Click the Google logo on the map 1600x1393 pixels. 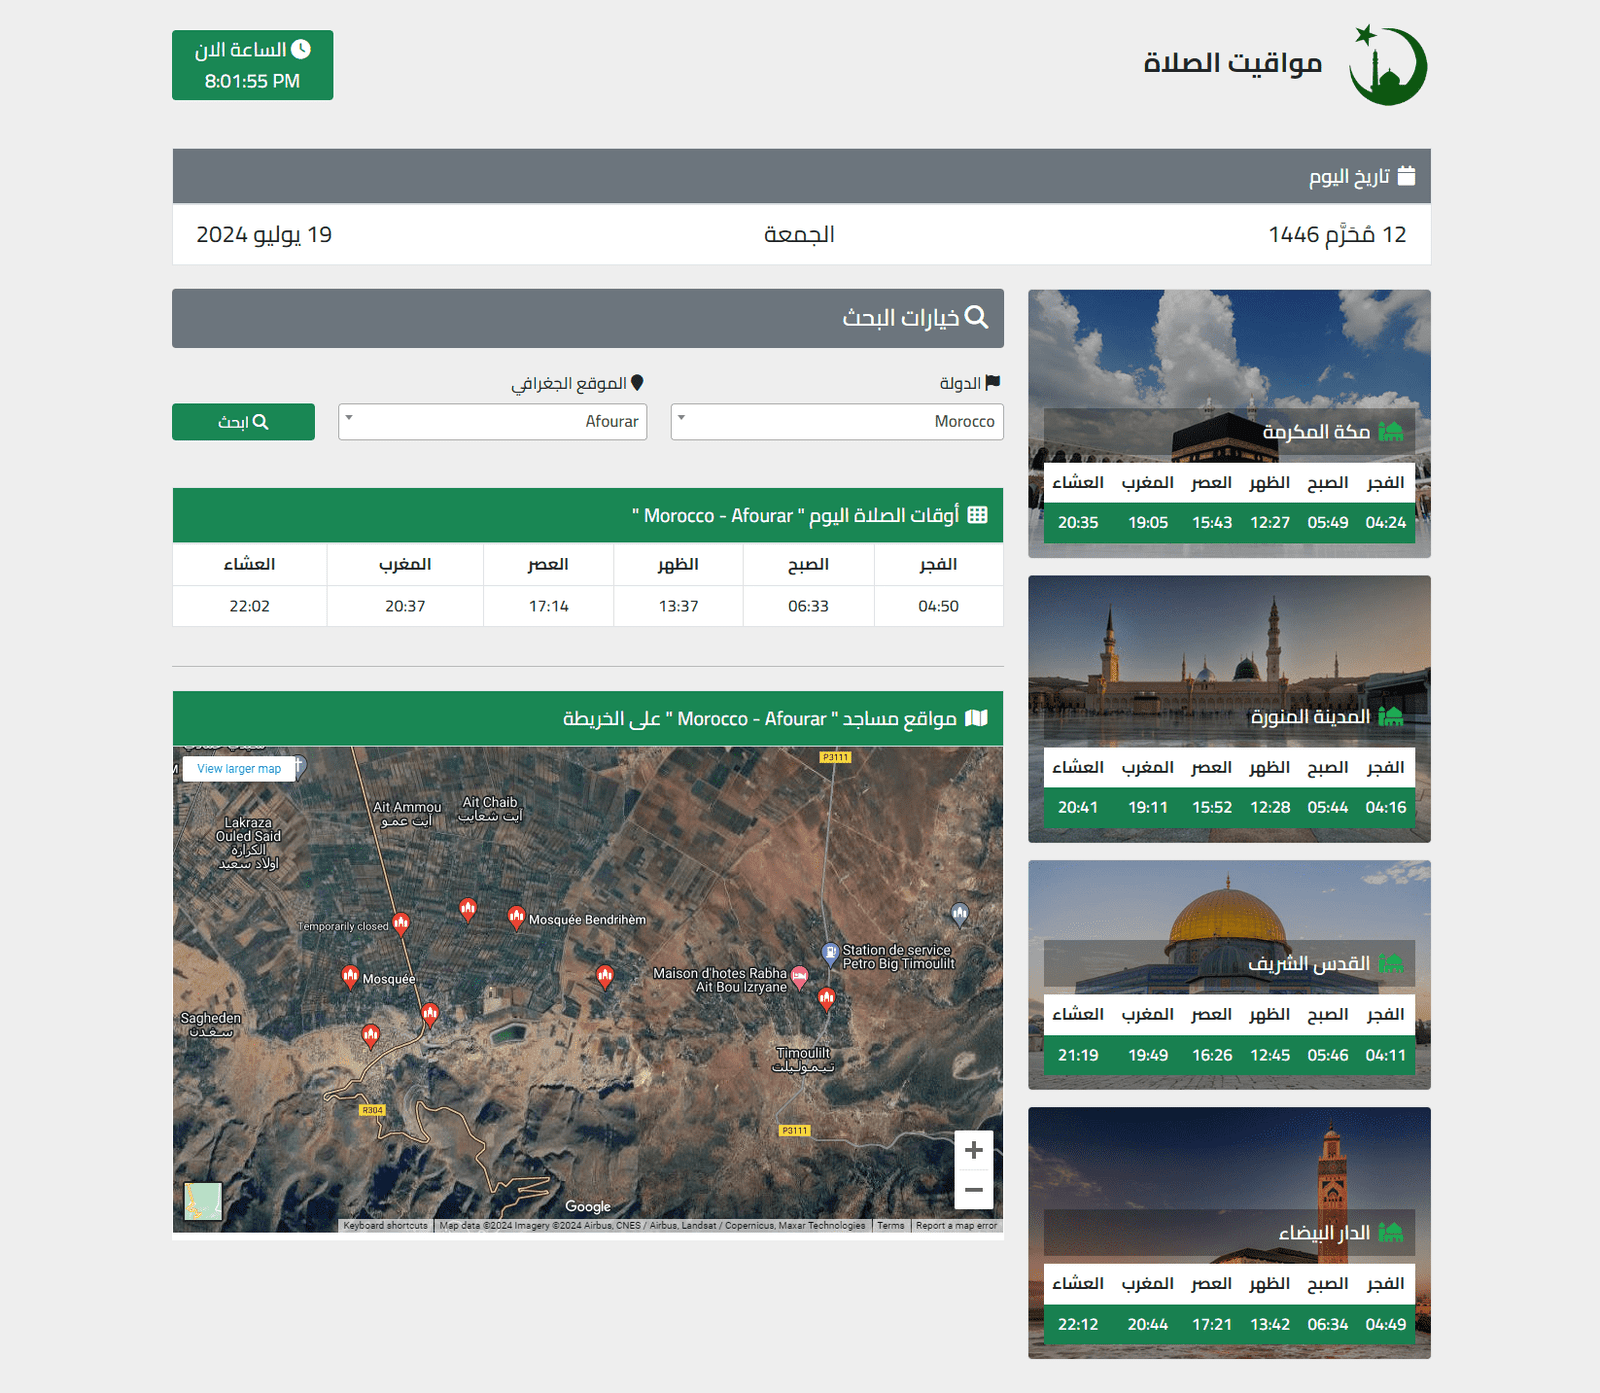[x=588, y=1207]
